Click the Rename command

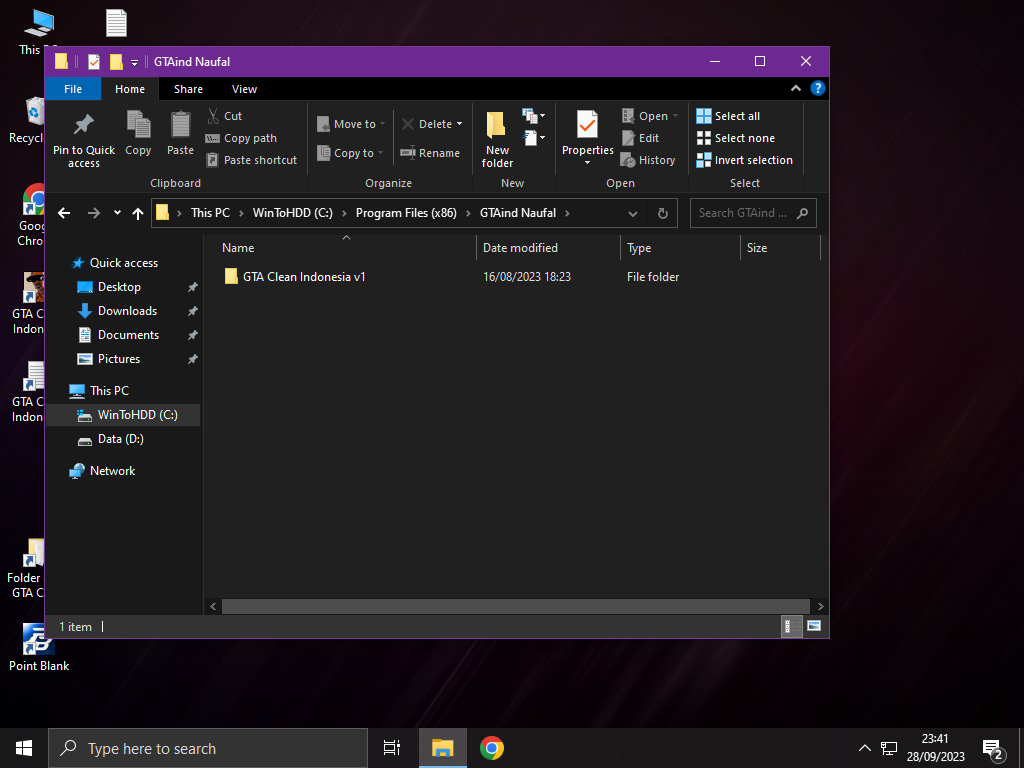430,153
